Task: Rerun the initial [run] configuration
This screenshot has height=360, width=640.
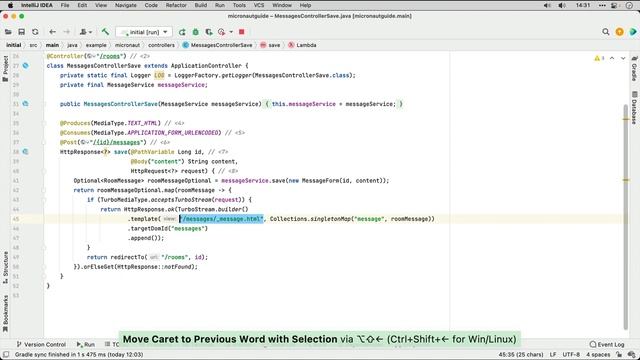Action: coord(182,32)
